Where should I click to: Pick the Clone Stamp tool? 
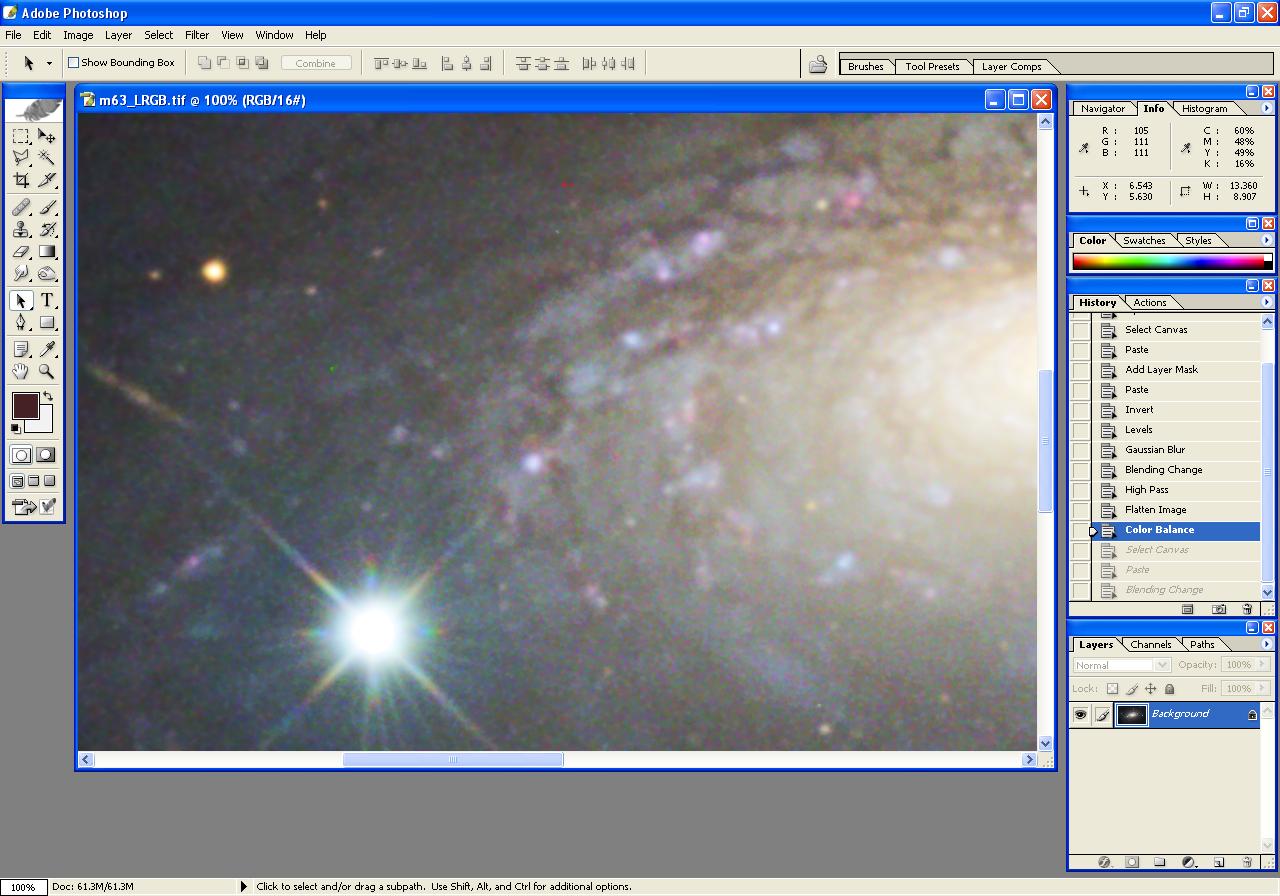(x=21, y=229)
